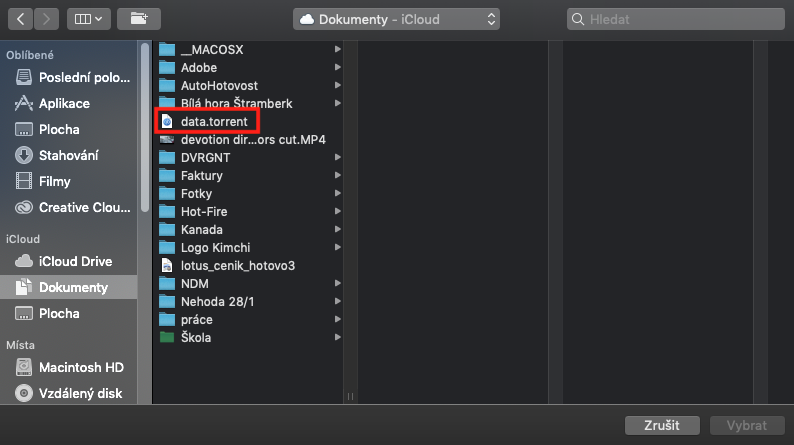Open the column view options dropdown
794x445 pixels.
[89, 19]
